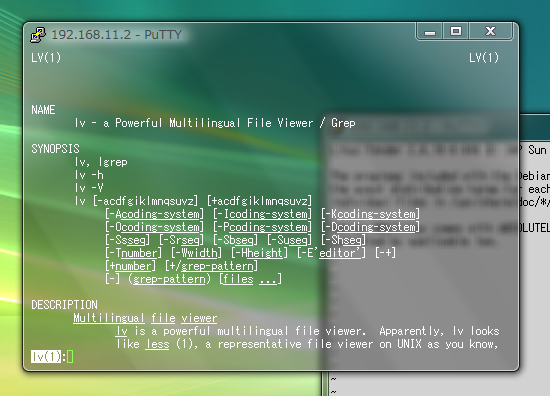Click the '[-Kcoding-system]' option

click(370, 214)
